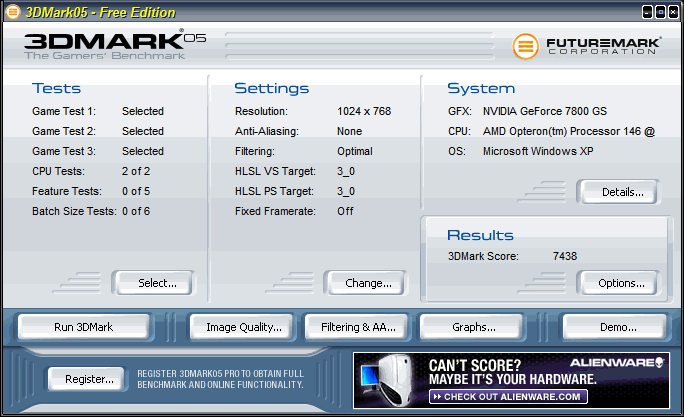Image resolution: width=684 pixels, height=417 pixels.
Task: Maximize the 3DMark05 window
Action: pos(661,12)
